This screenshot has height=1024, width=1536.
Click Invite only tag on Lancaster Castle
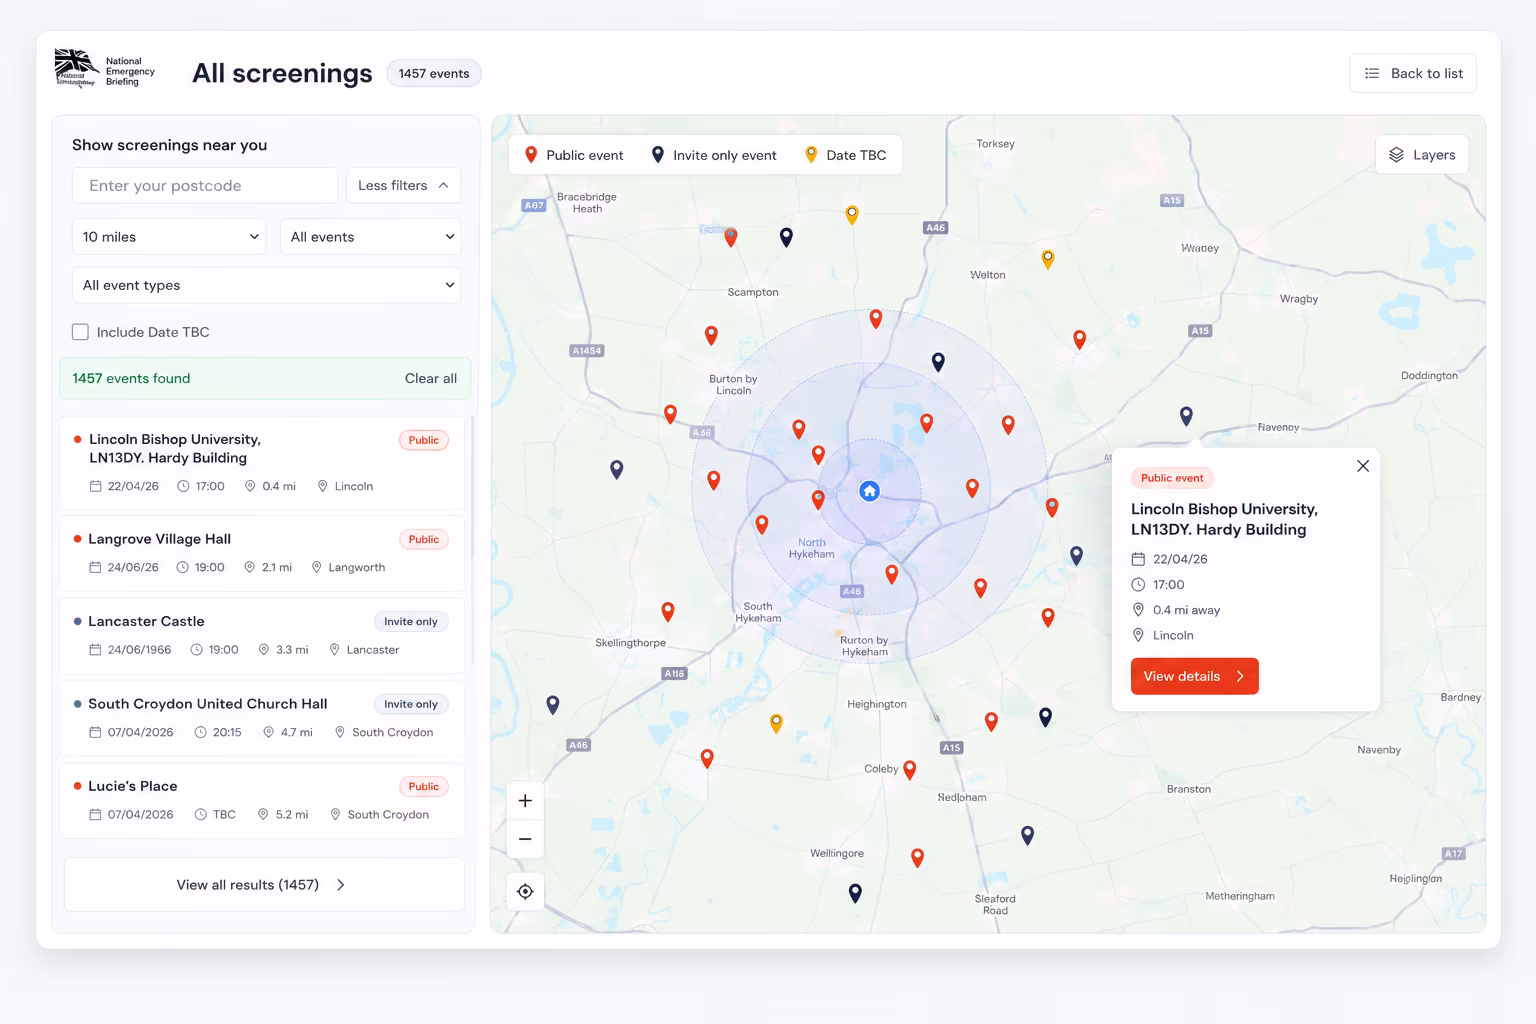tap(411, 622)
